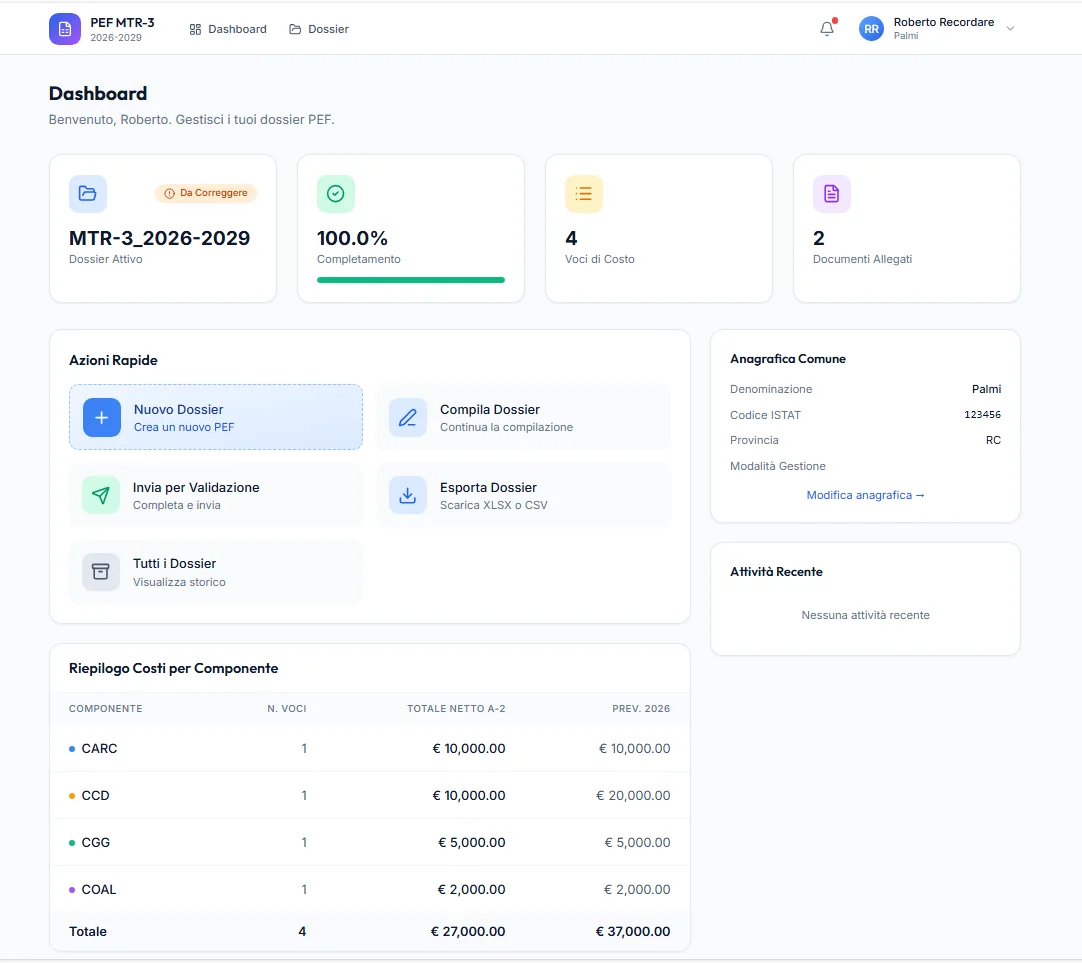
Task: Select the Invia per Validazione action label
Action: pyautogui.click(x=196, y=487)
